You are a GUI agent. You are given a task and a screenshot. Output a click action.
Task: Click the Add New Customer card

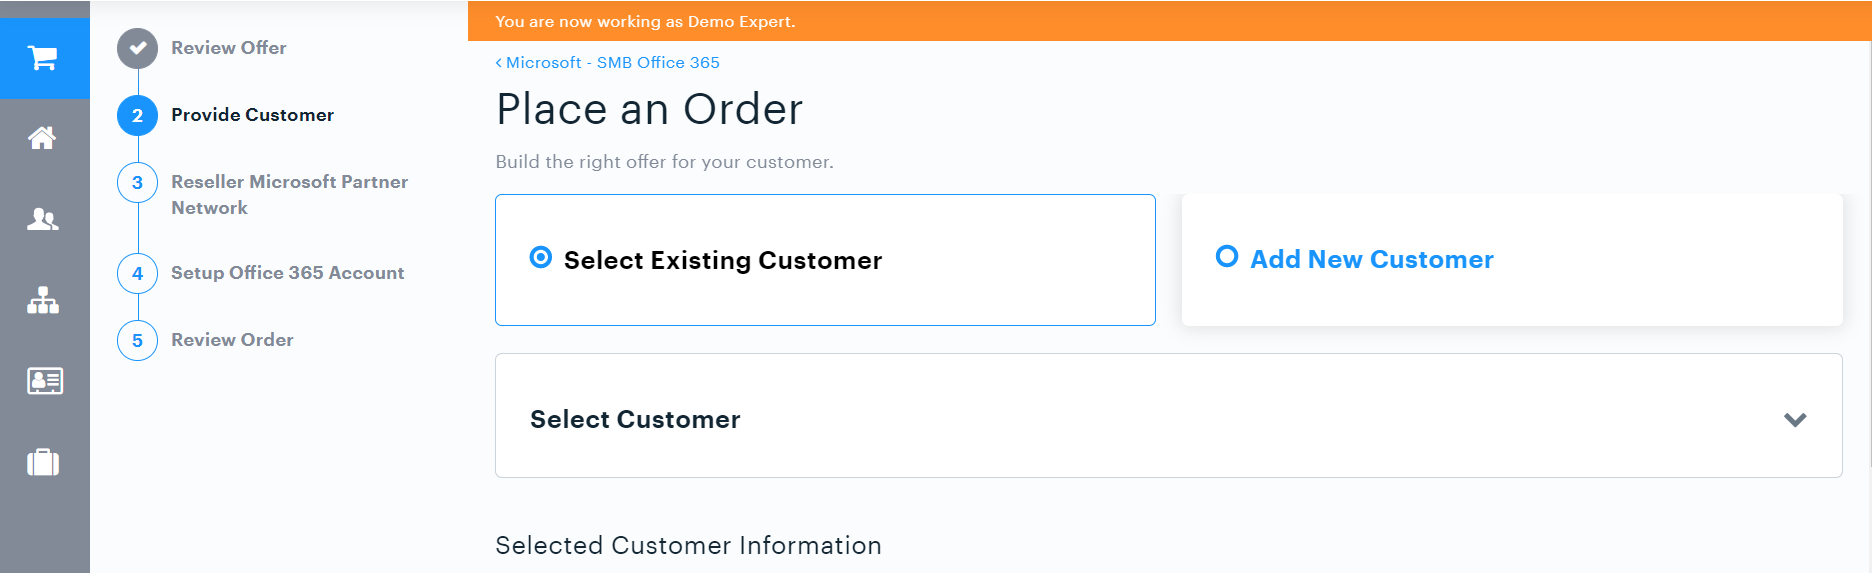point(1512,260)
